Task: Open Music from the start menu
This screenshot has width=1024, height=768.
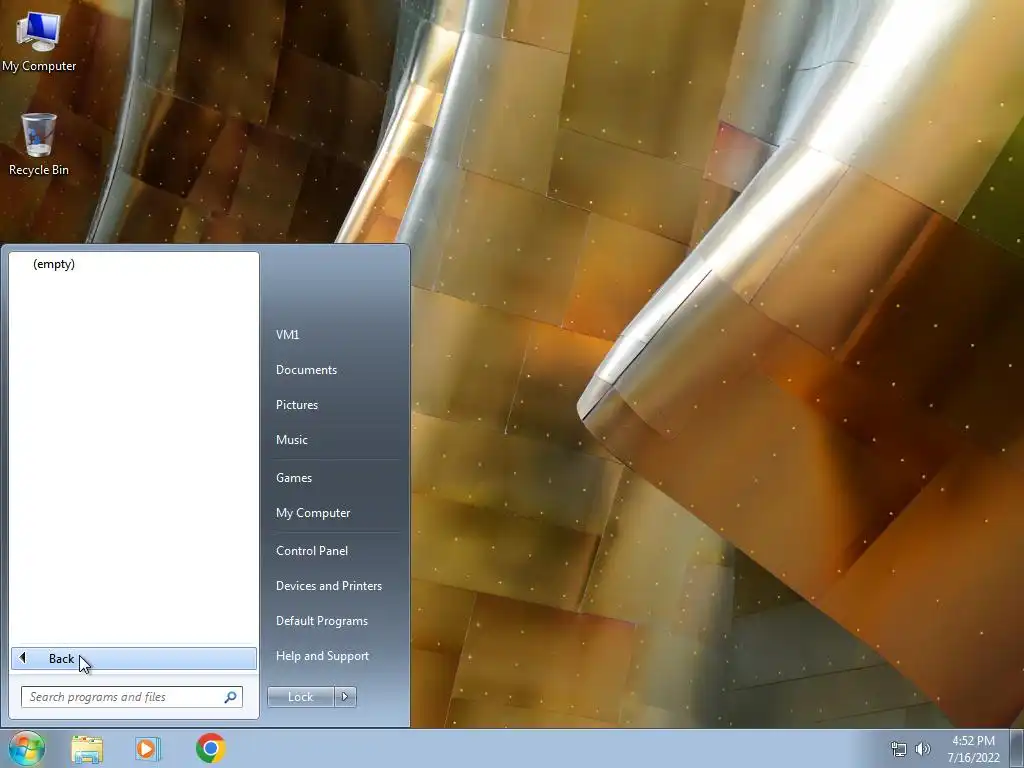Action: point(291,440)
